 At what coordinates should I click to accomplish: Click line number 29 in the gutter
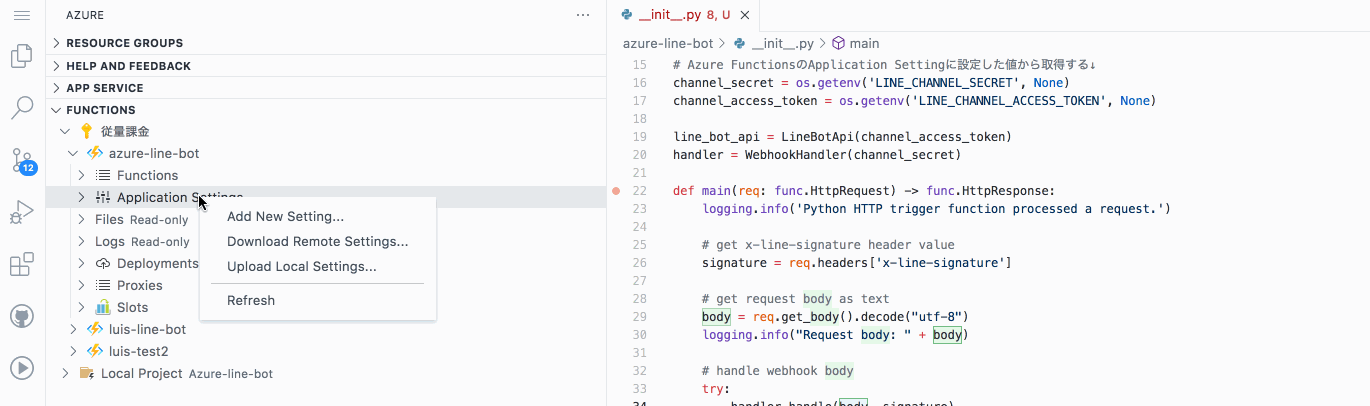[x=640, y=316]
